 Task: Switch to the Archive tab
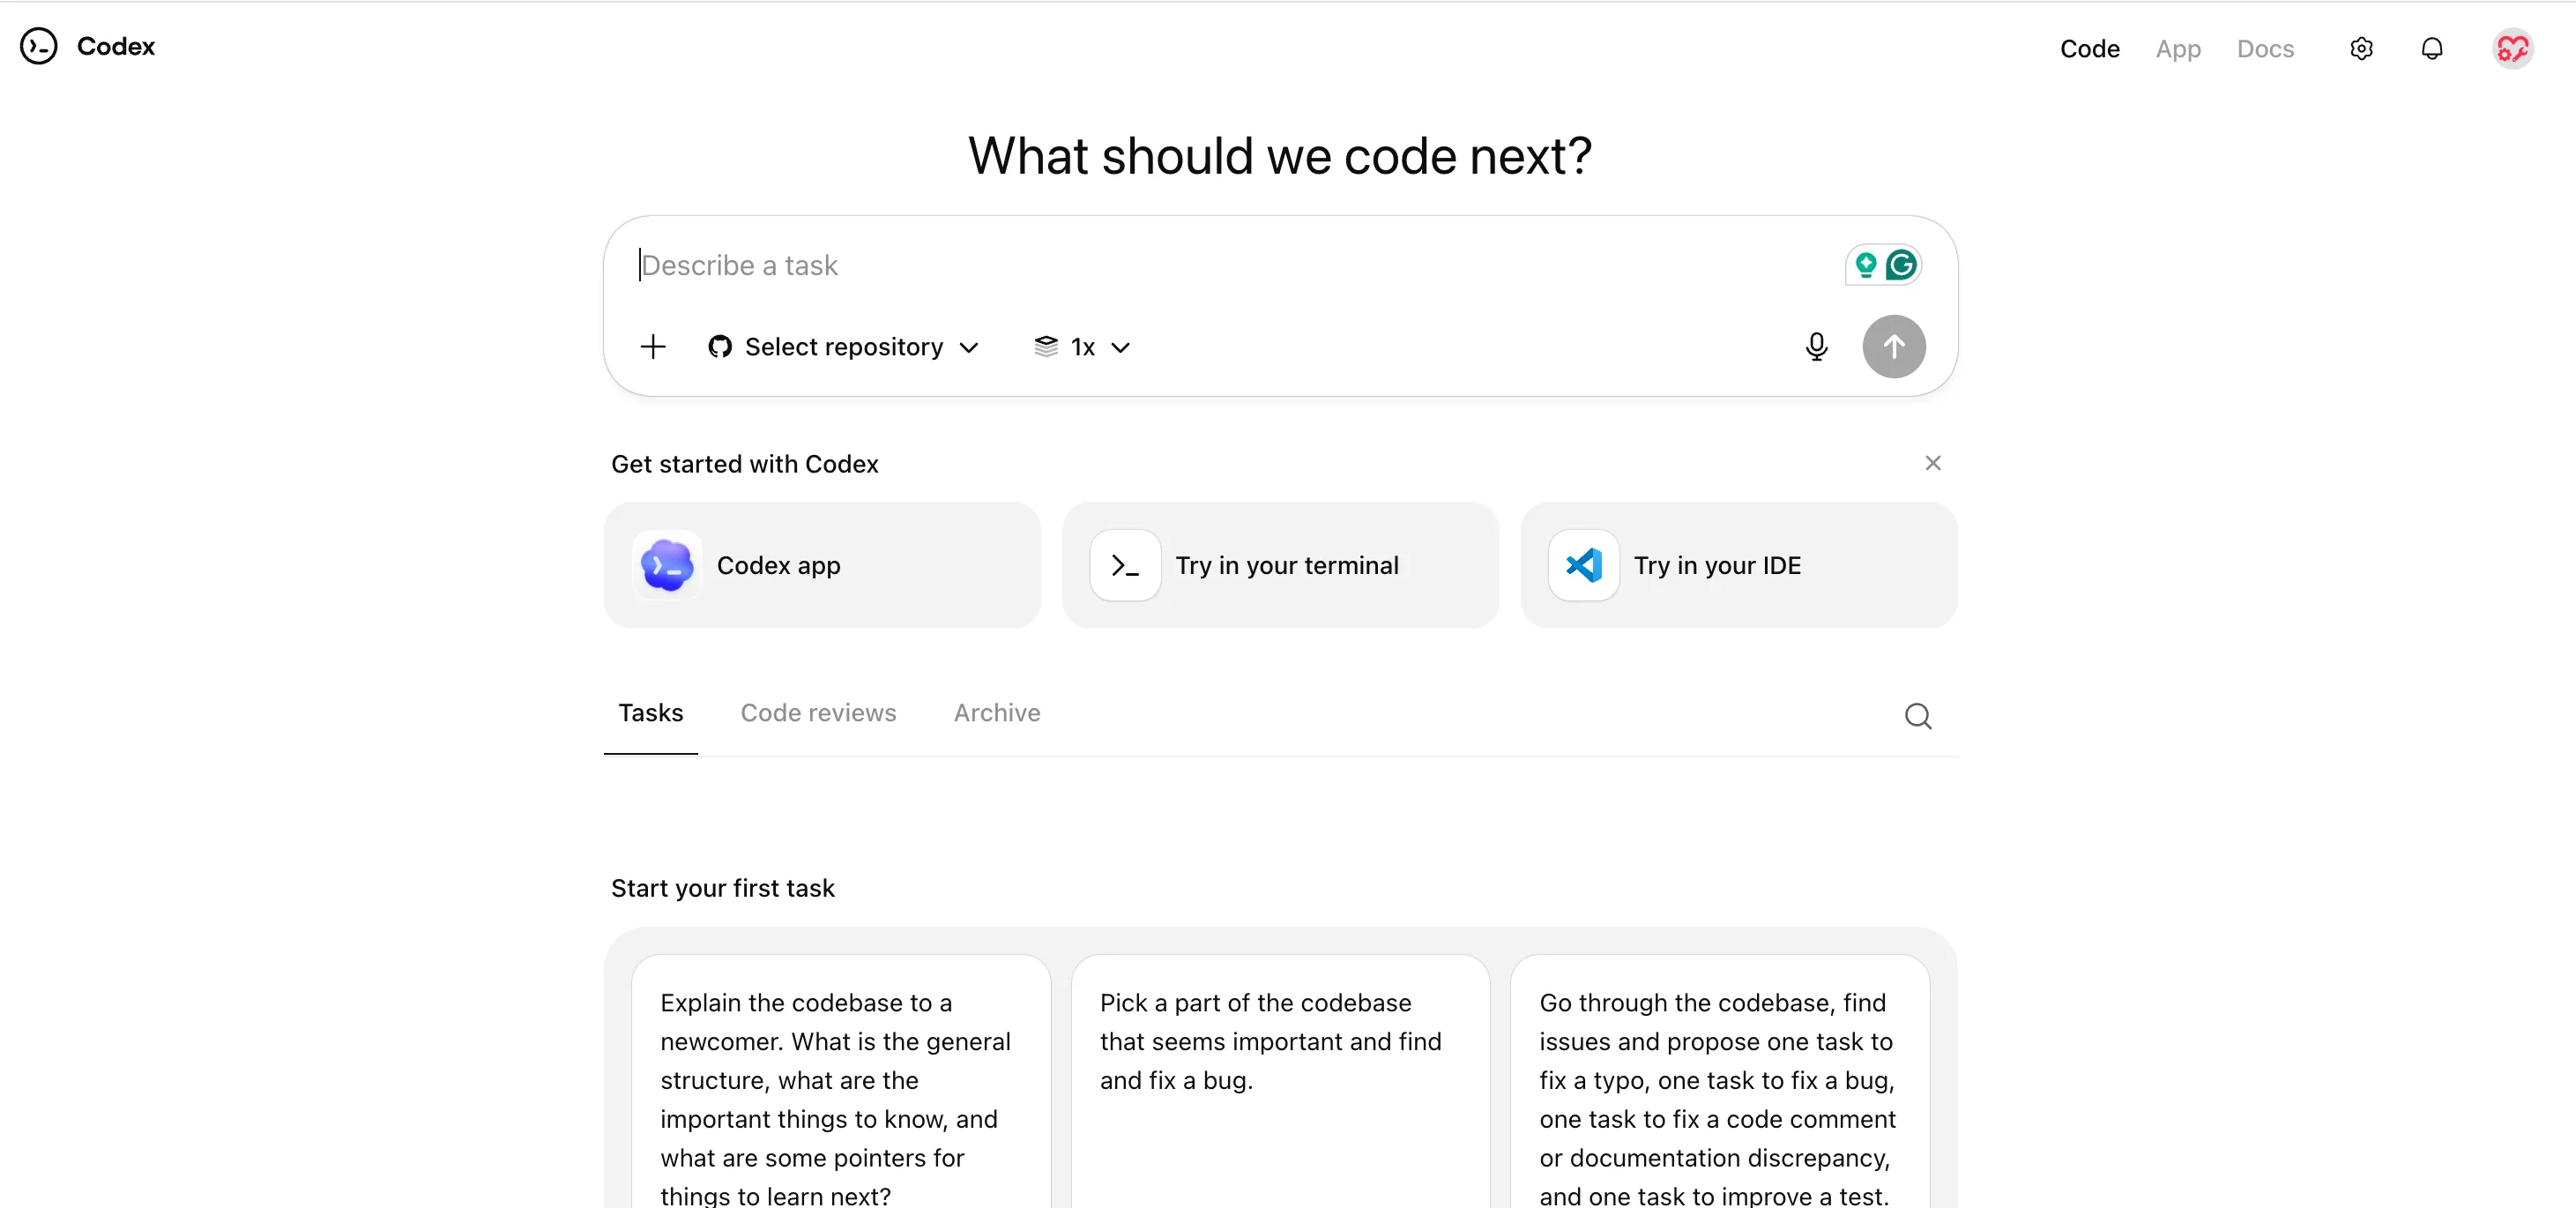point(996,713)
